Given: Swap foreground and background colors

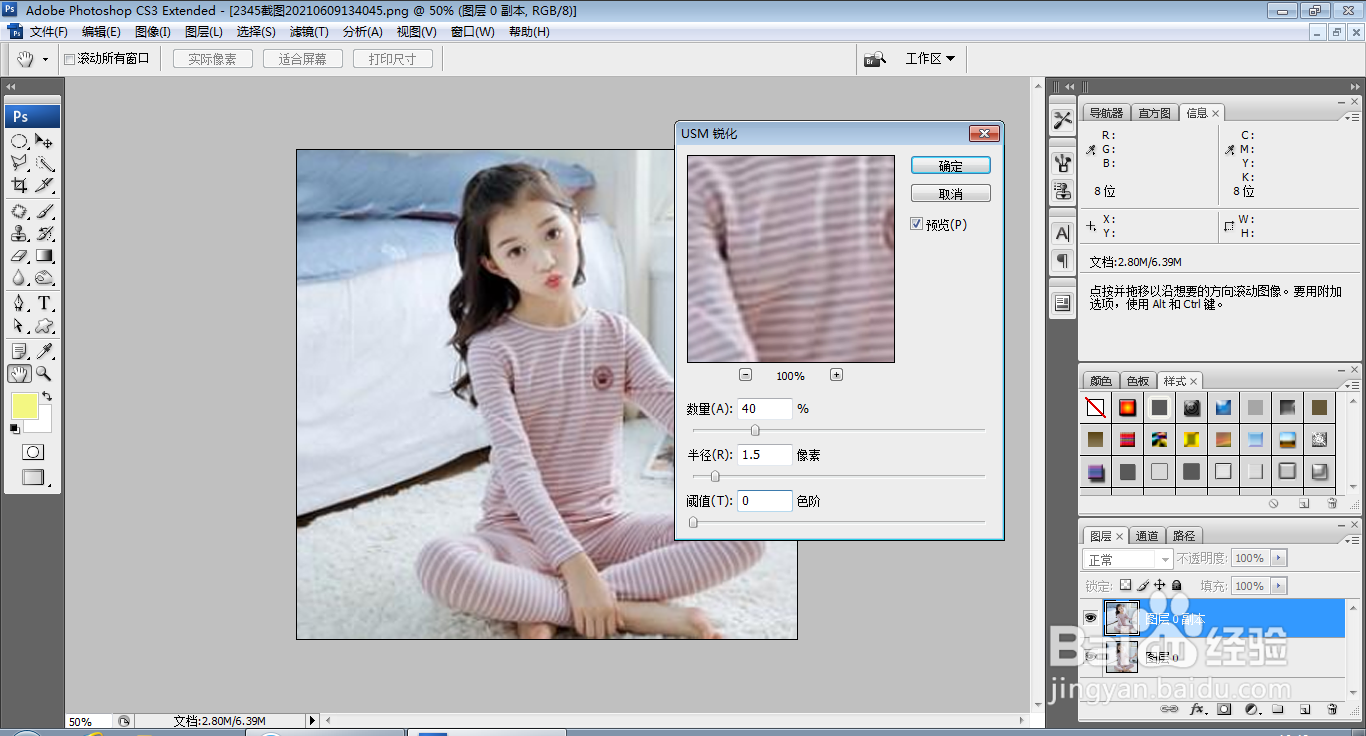Looking at the screenshot, I should (x=46, y=397).
